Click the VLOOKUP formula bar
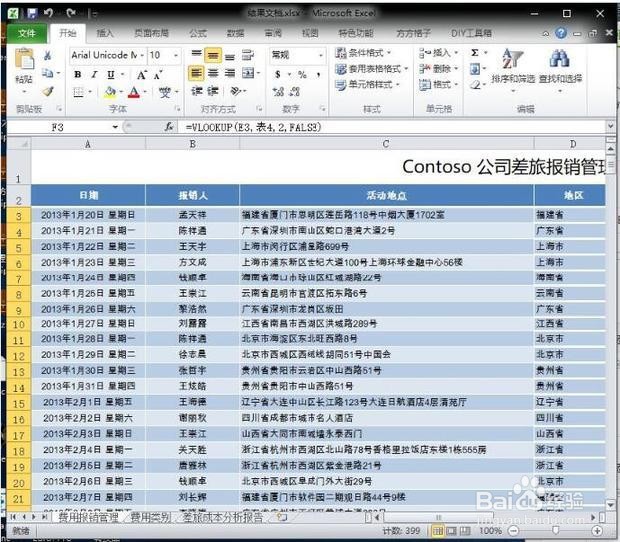Image resolution: width=620 pixels, height=542 pixels. coord(393,127)
